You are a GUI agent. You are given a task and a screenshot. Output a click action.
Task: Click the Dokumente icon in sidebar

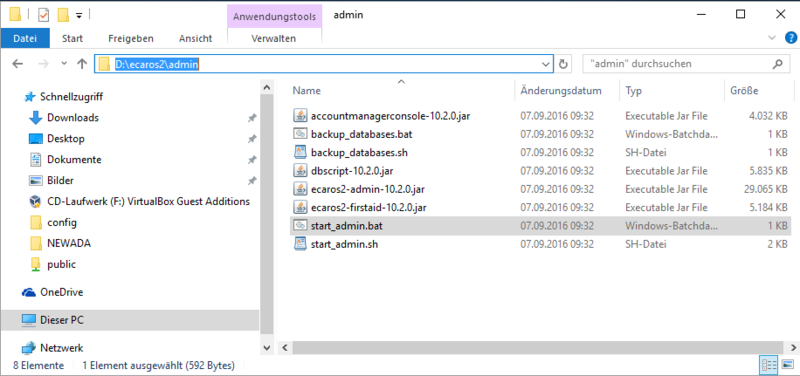pyautogui.click(x=35, y=160)
